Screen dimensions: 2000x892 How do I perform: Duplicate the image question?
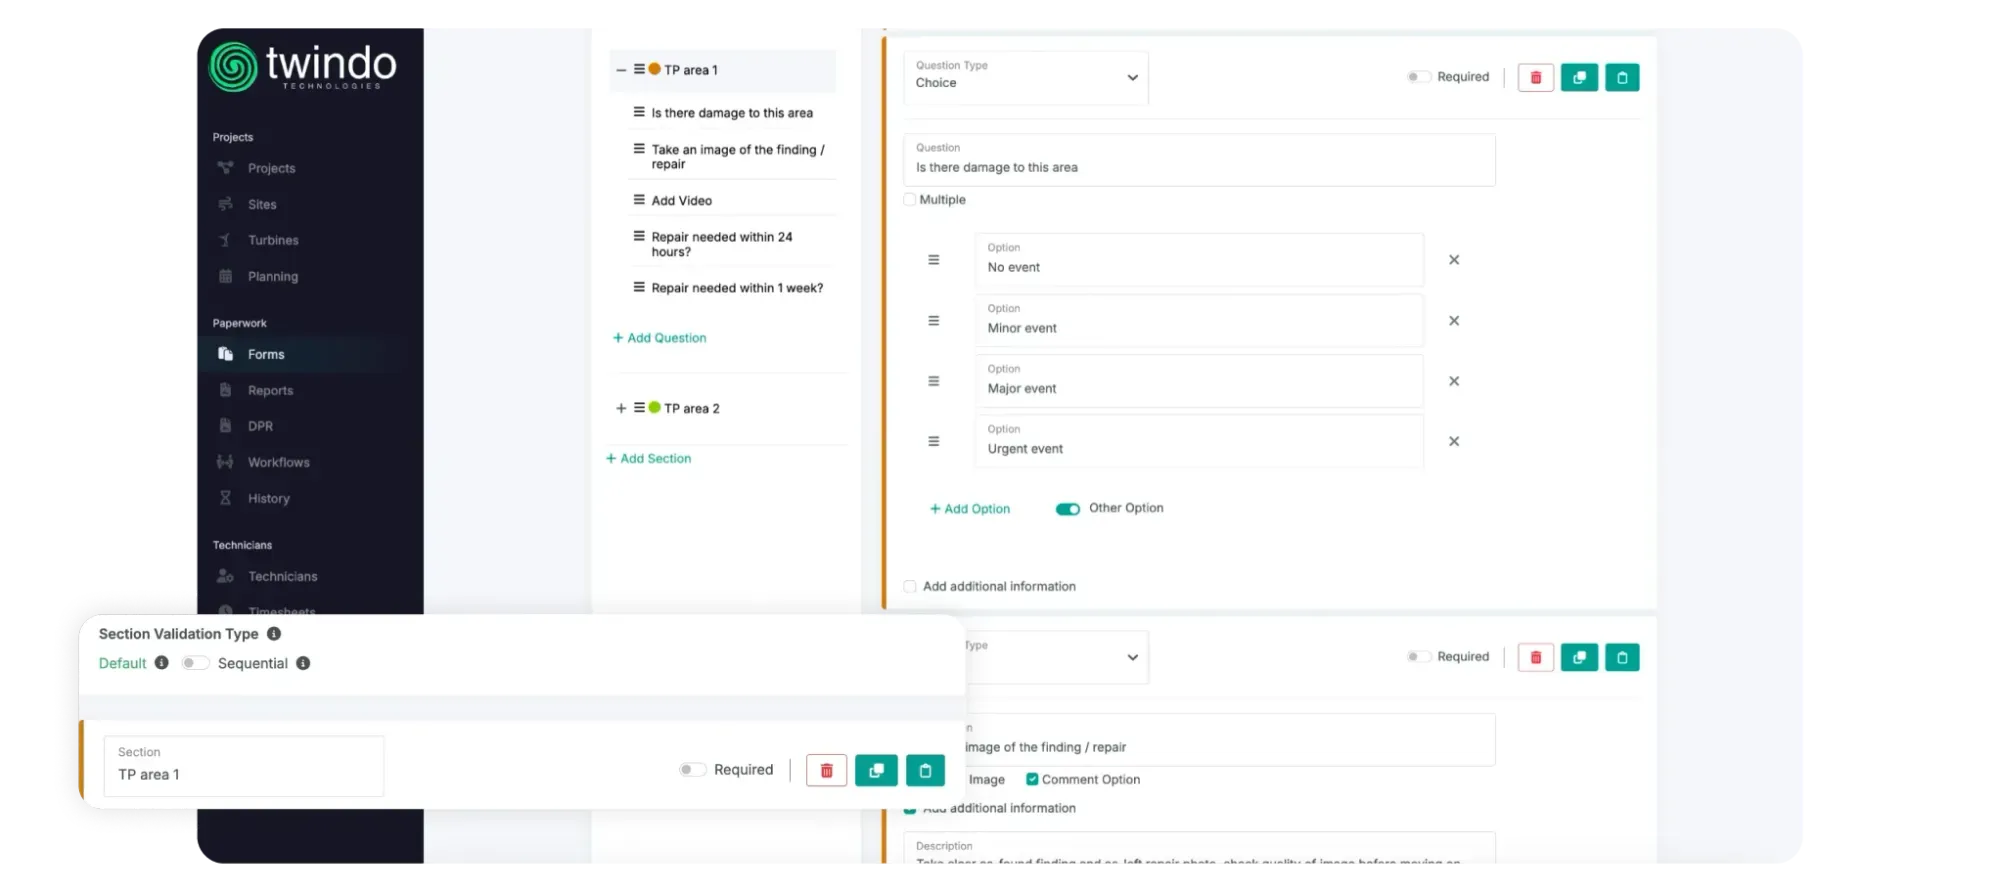pyautogui.click(x=1579, y=657)
